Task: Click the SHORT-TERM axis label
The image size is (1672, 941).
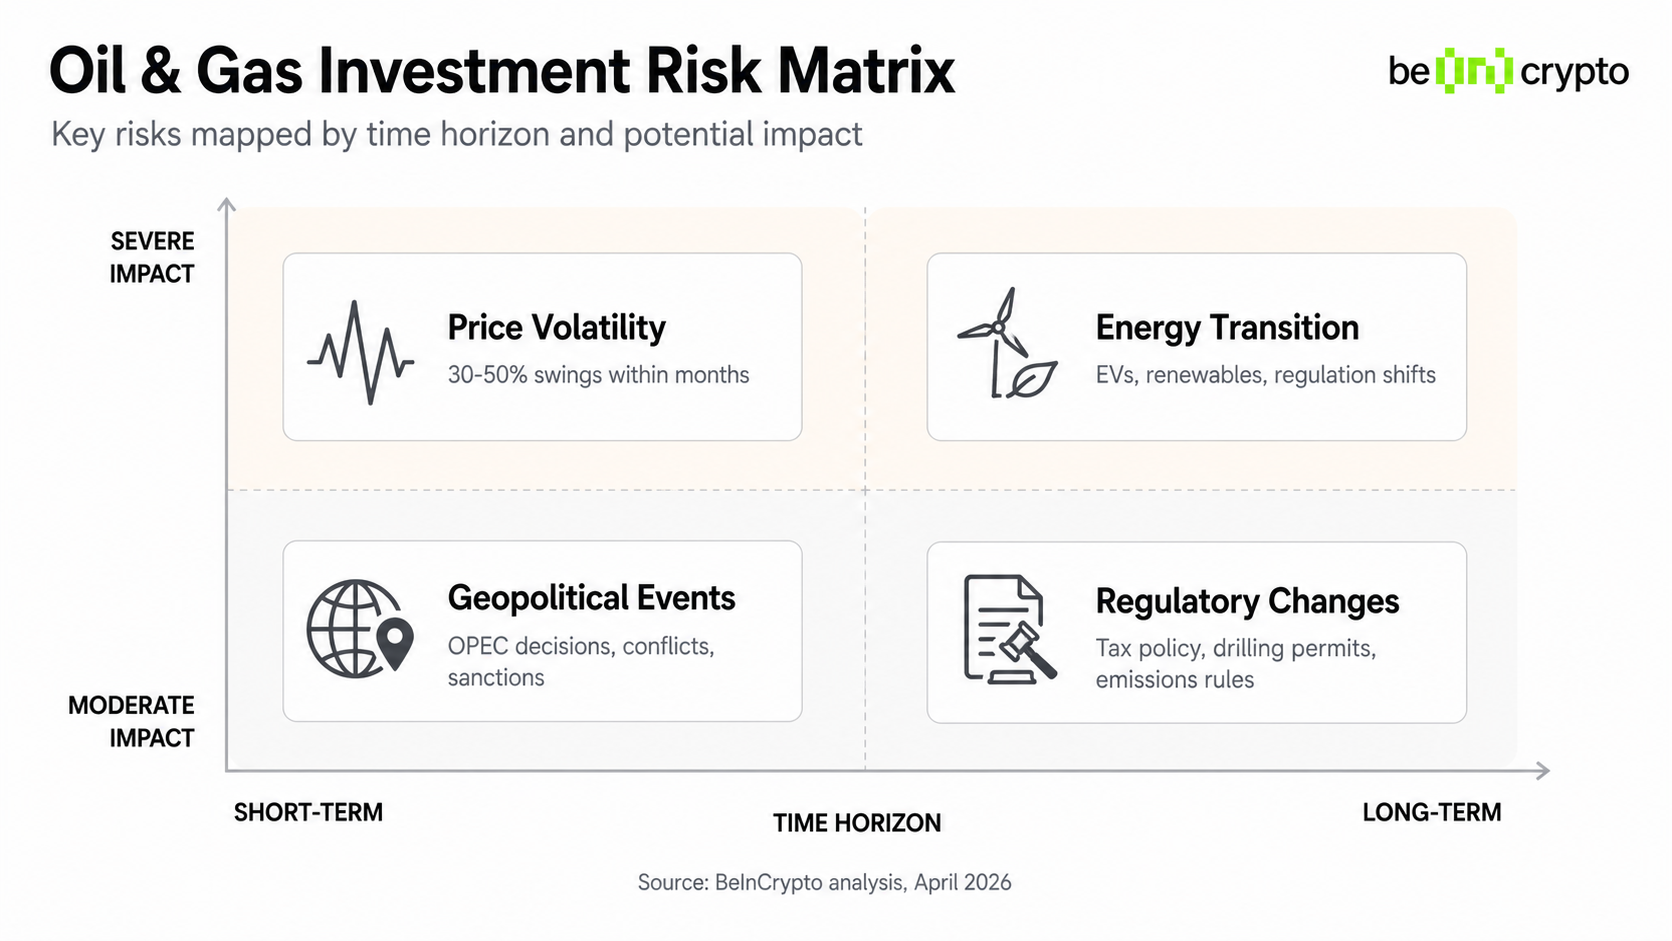Action: tap(308, 812)
